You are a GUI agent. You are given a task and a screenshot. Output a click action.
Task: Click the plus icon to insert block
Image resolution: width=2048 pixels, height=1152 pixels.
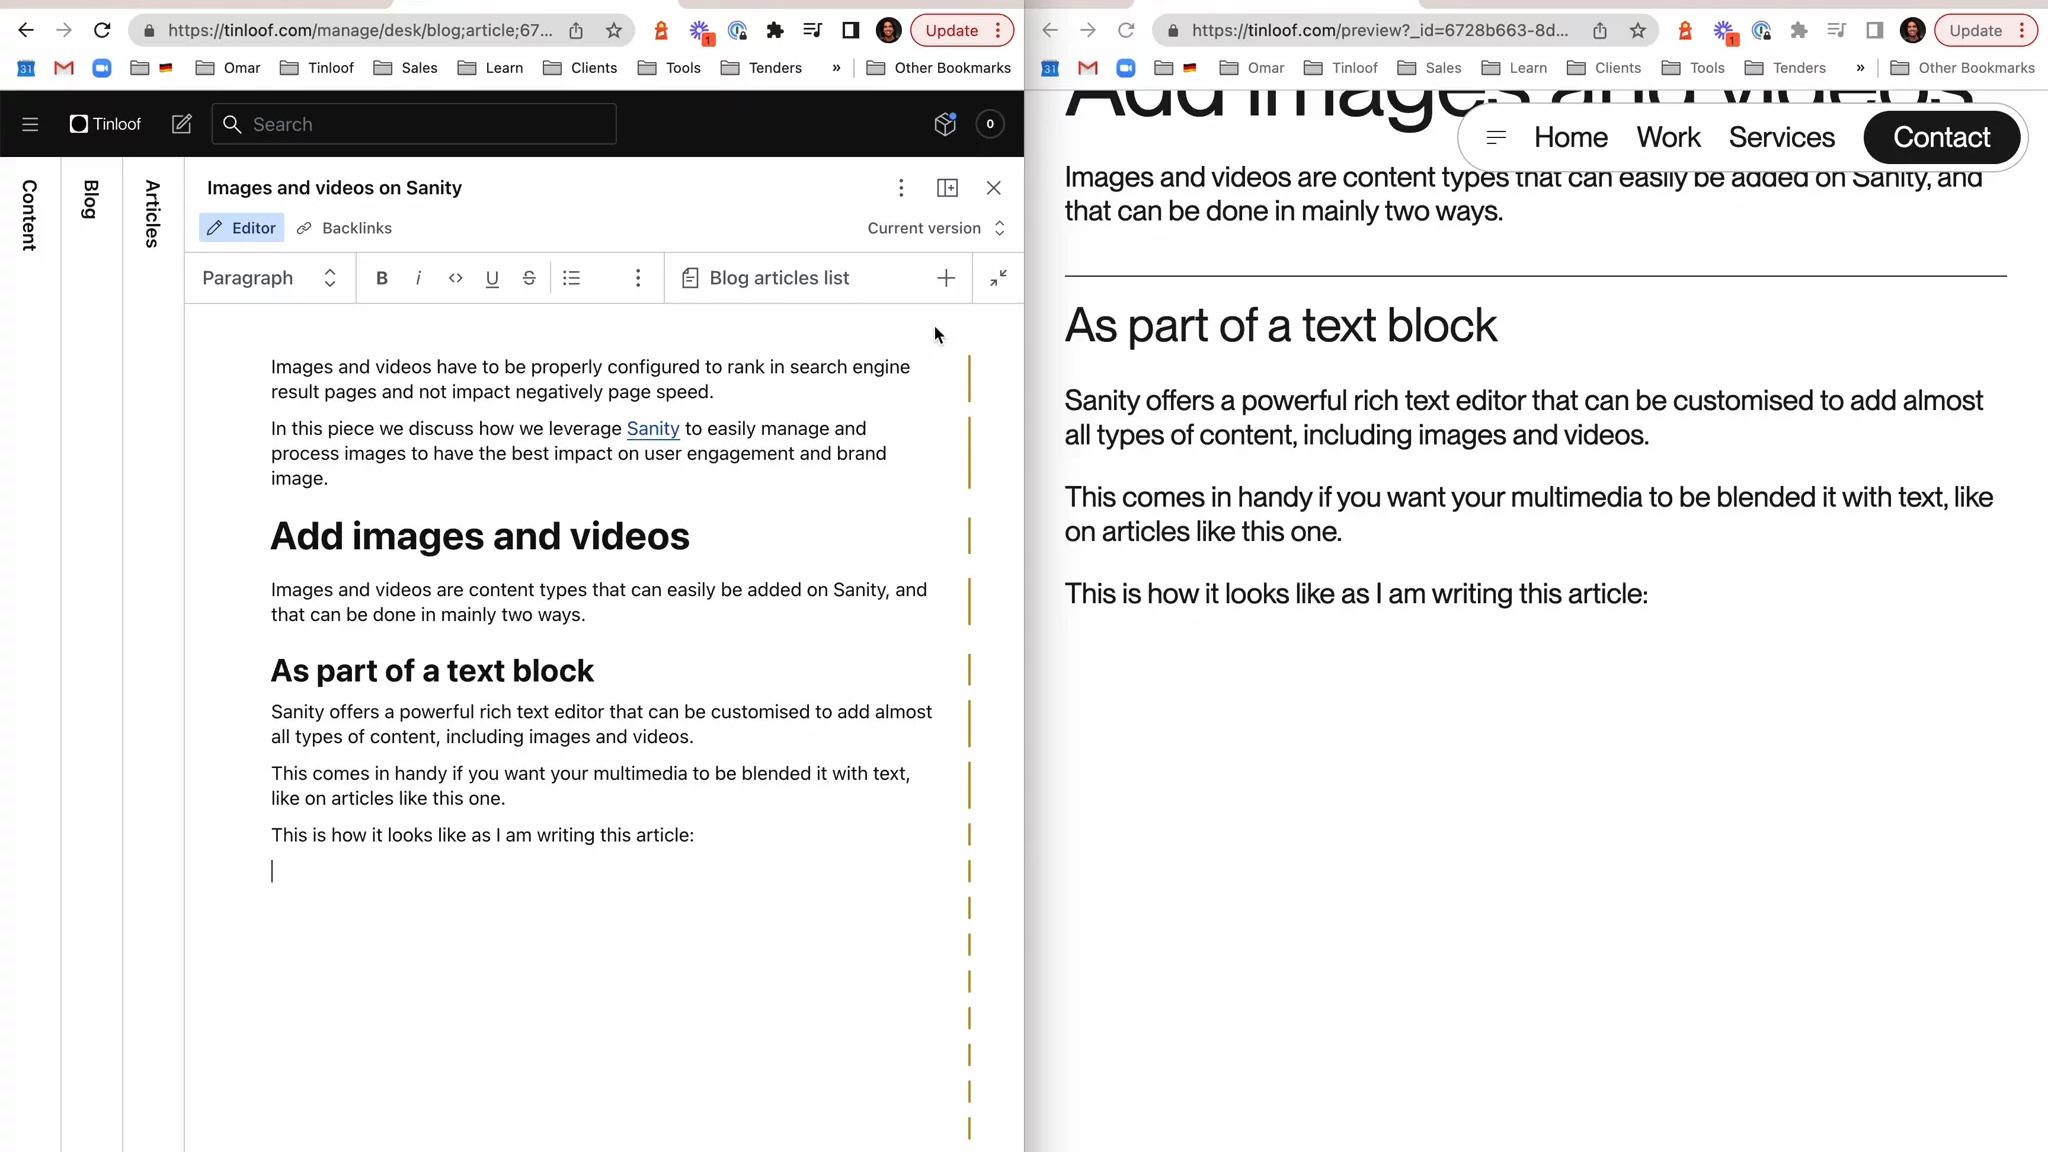(x=946, y=278)
